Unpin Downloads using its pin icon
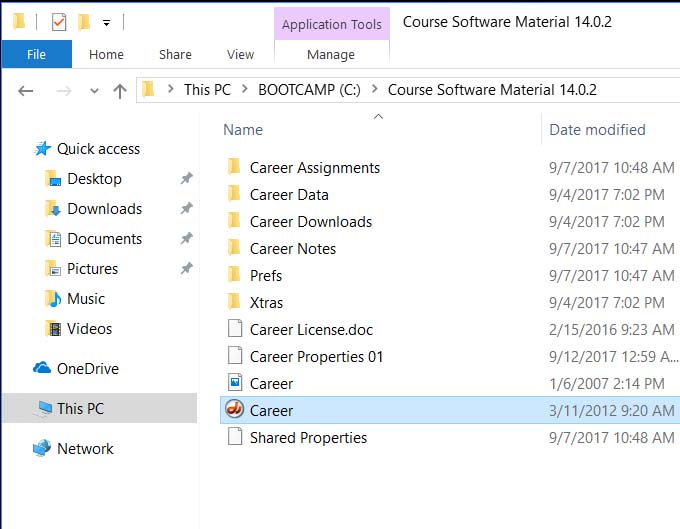 pos(186,209)
